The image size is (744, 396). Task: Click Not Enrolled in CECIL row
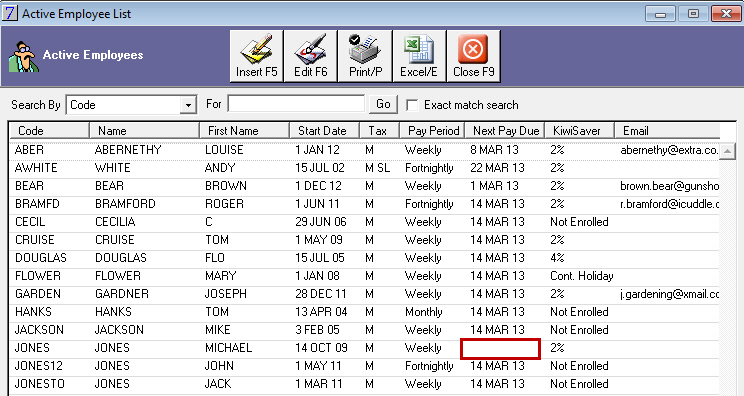tap(579, 222)
